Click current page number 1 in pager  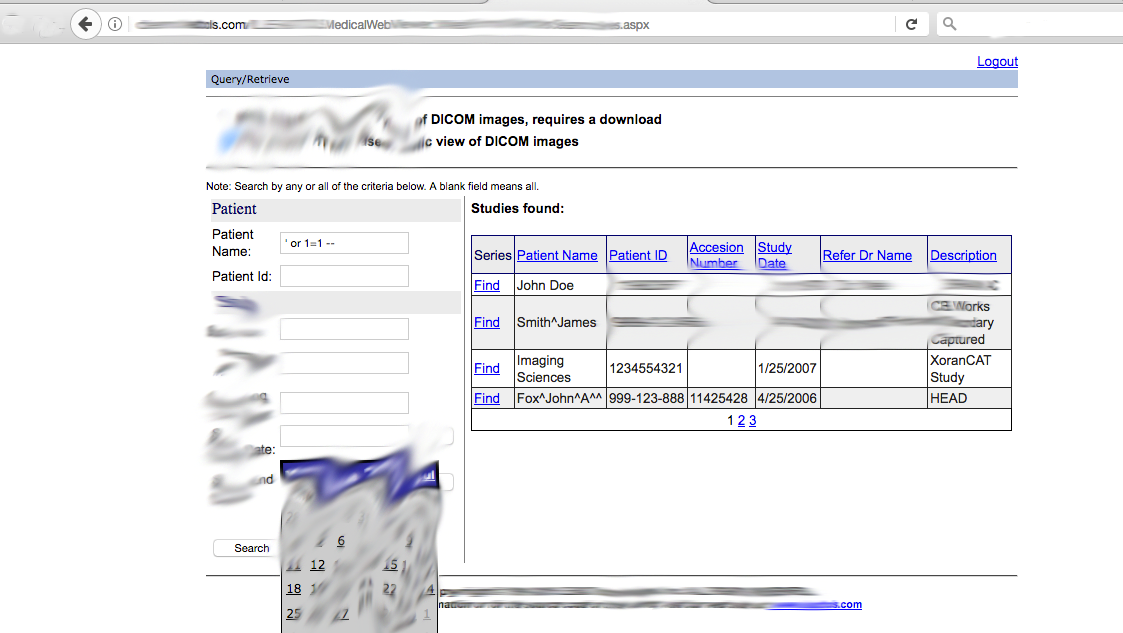pos(731,421)
